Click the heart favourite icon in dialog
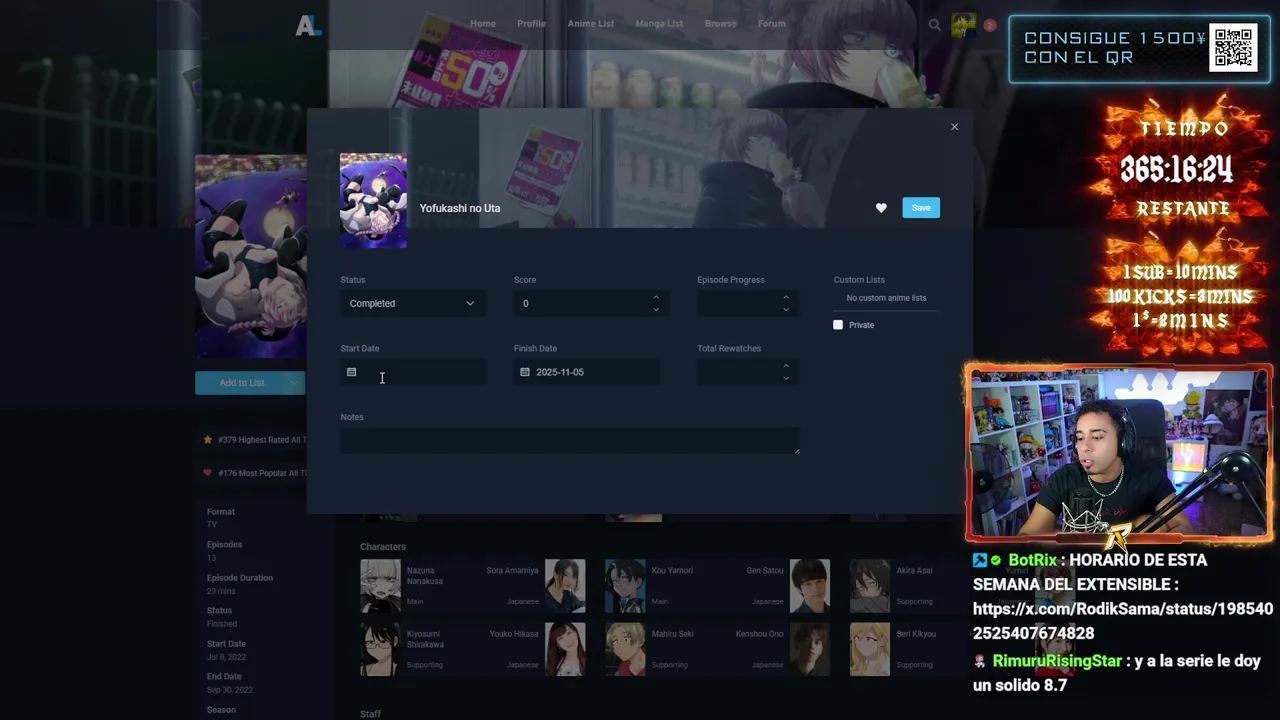 tap(881, 208)
